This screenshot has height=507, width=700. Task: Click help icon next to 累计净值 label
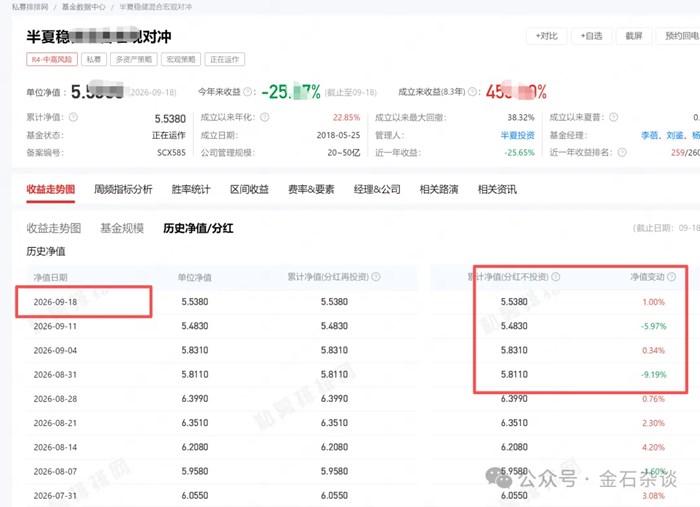[x=73, y=117]
